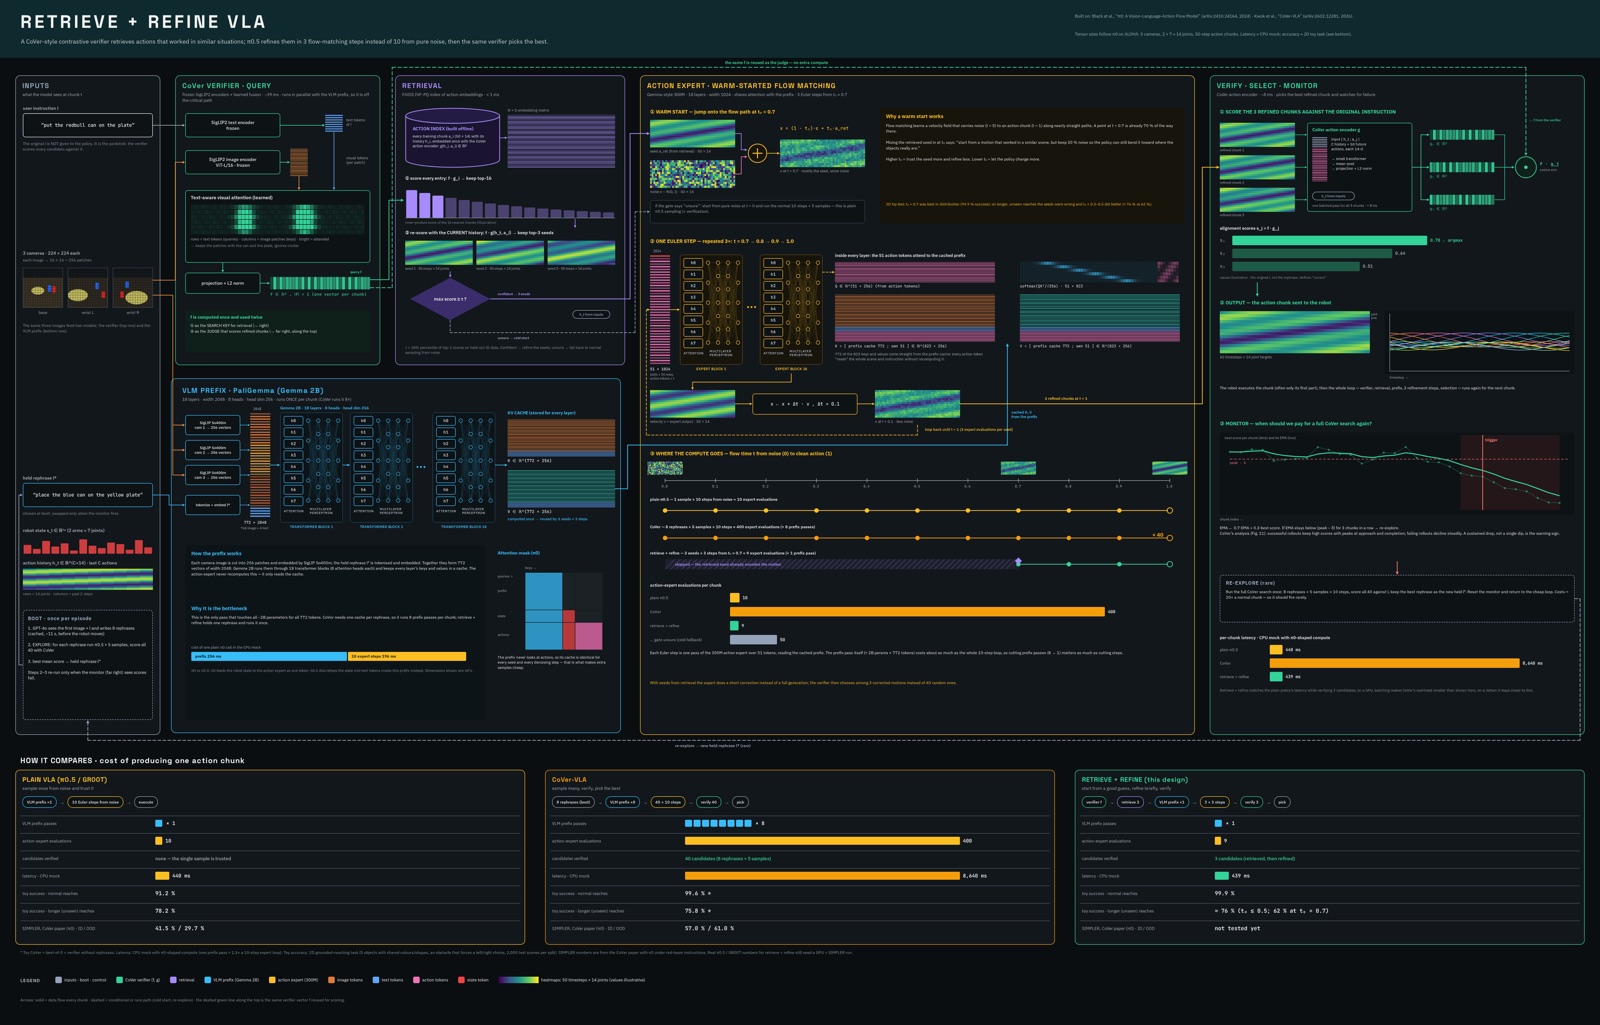Click the 'max score ≥ τ ?' decision diamond
This screenshot has height=1025, width=1600.
point(450,299)
